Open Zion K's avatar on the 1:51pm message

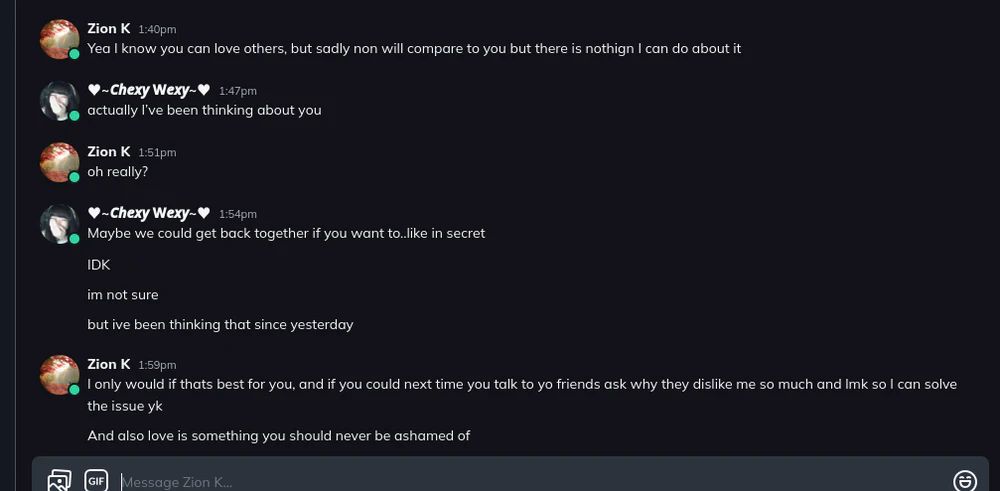[x=59, y=162]
